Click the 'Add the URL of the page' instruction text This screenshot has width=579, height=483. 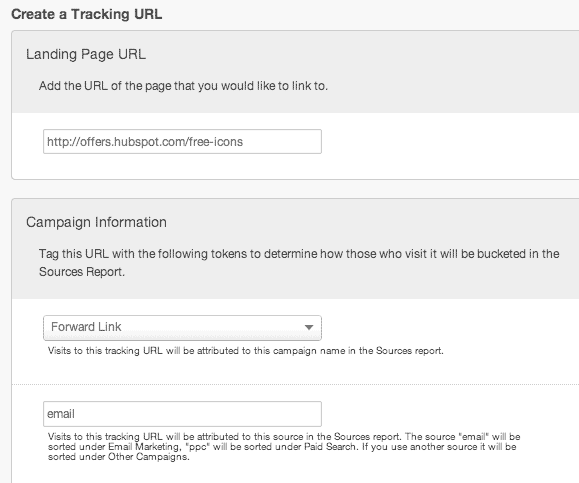click(183, 86)
